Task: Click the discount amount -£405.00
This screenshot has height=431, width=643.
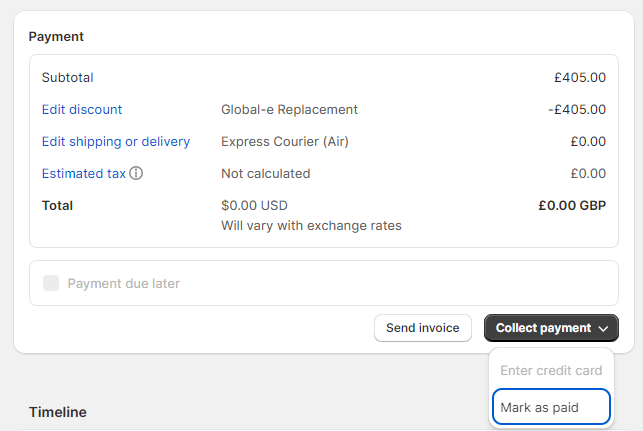Action: 577,109
